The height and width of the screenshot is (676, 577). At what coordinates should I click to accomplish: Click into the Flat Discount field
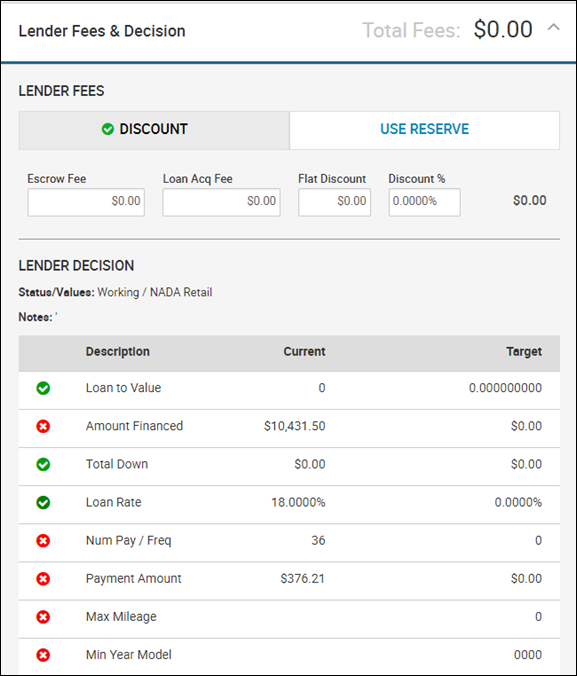[334, 202]
